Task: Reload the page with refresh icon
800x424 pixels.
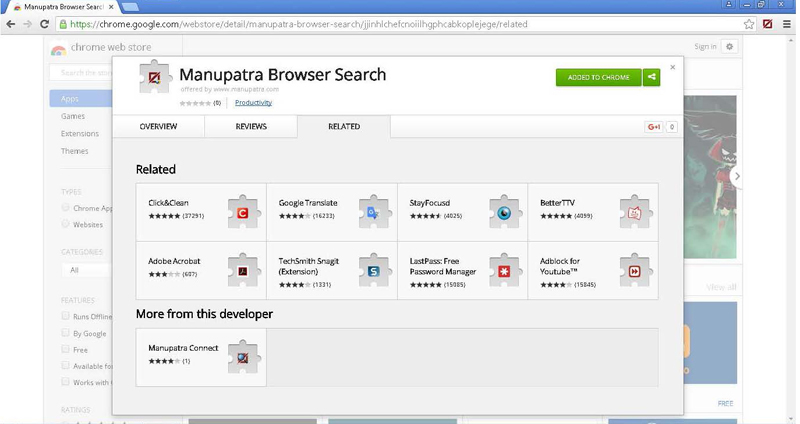Action: (x=44, y=24)
